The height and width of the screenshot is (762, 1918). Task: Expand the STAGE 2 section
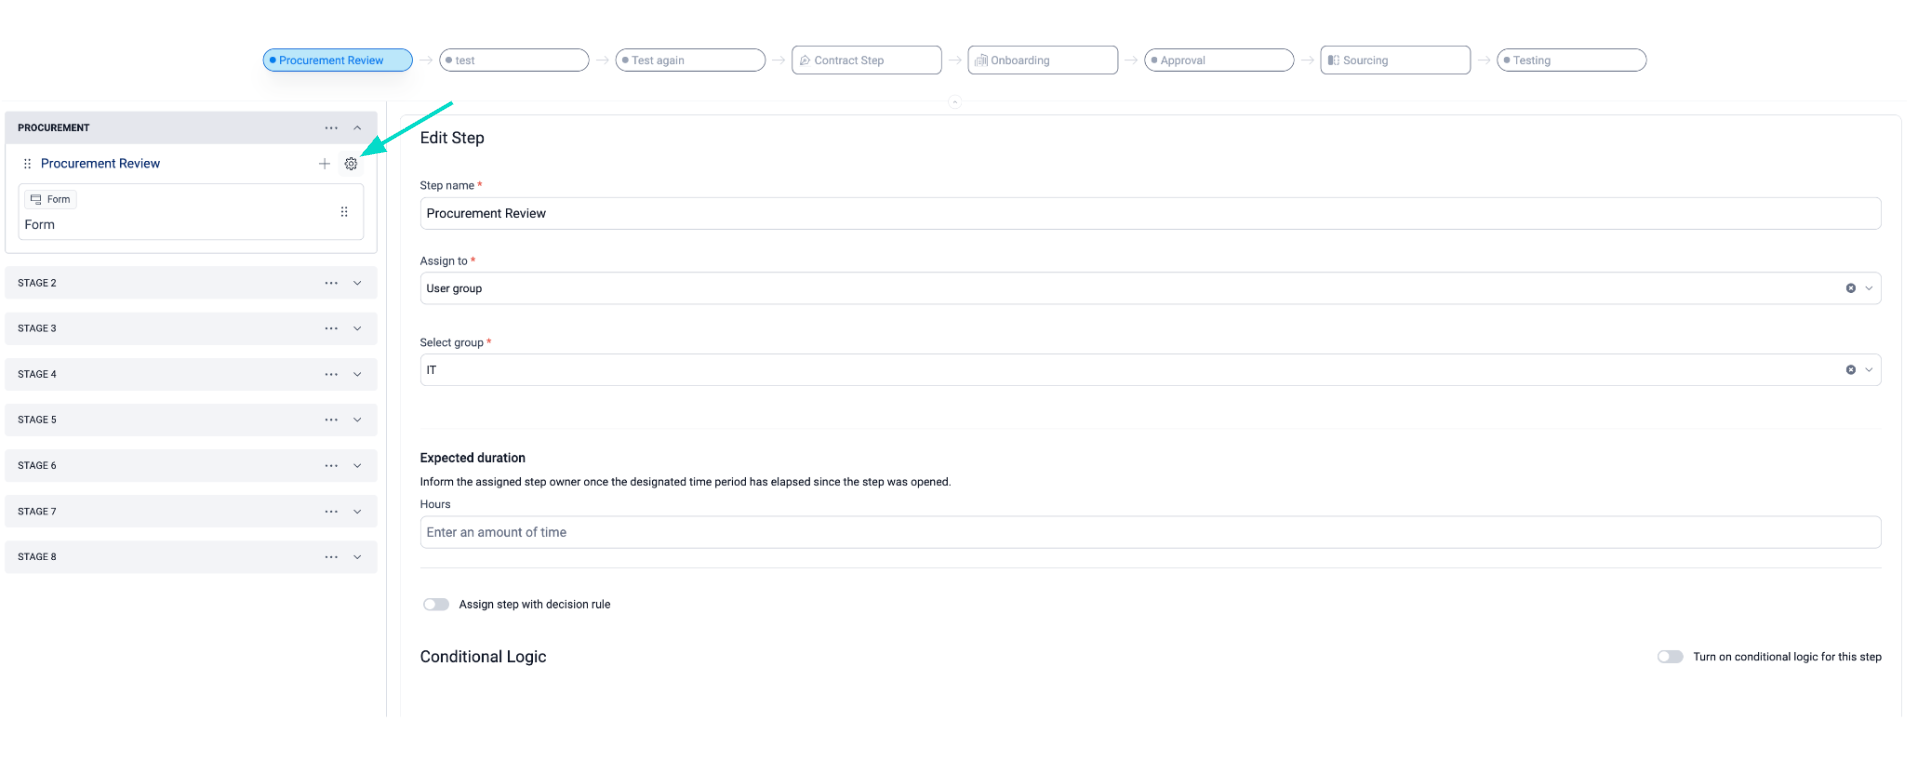pyautogui.click(x=357, y=283)
